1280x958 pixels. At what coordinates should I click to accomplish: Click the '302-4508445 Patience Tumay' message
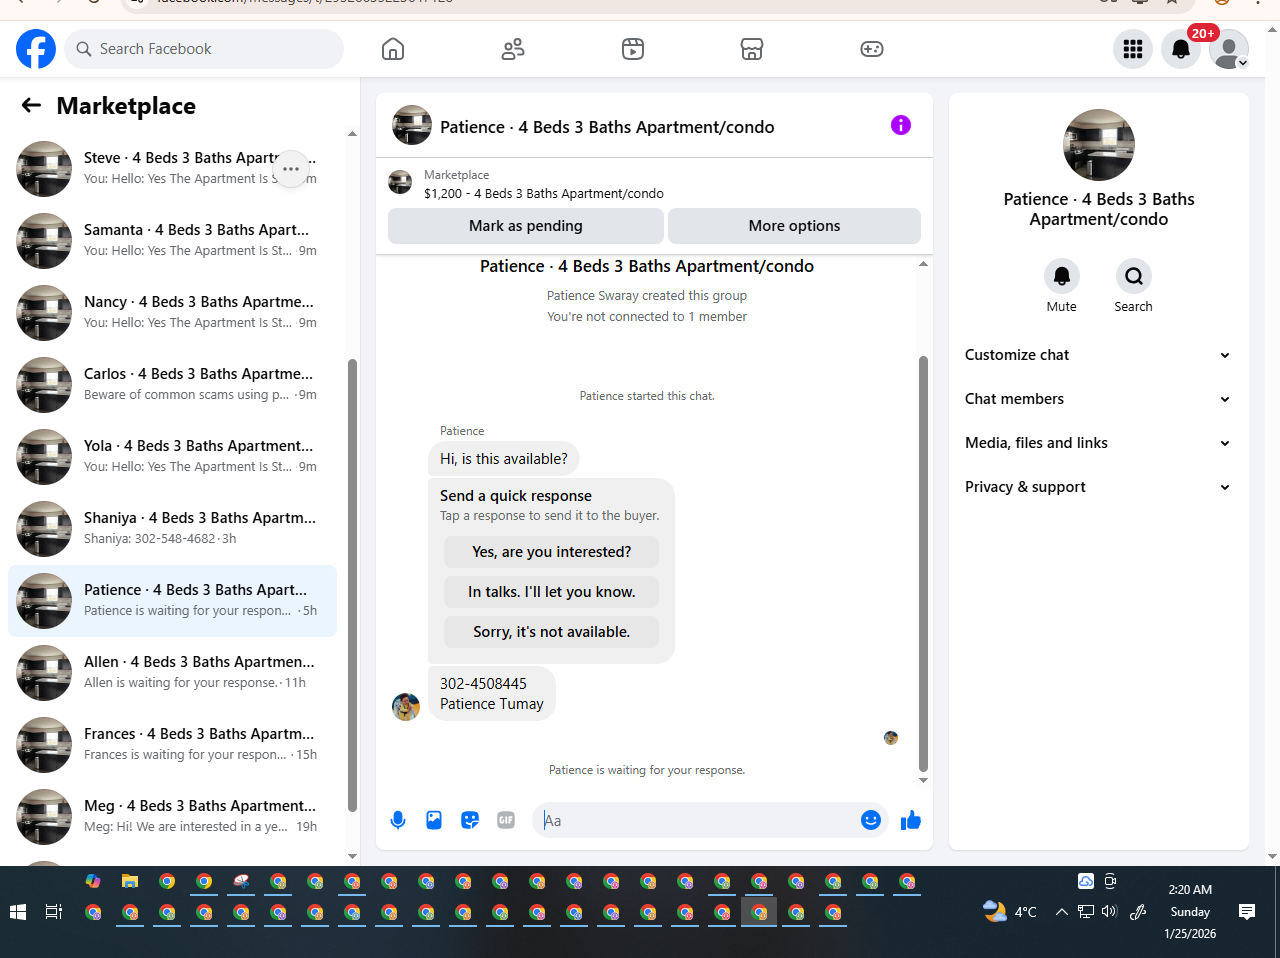tap(492, 693)
